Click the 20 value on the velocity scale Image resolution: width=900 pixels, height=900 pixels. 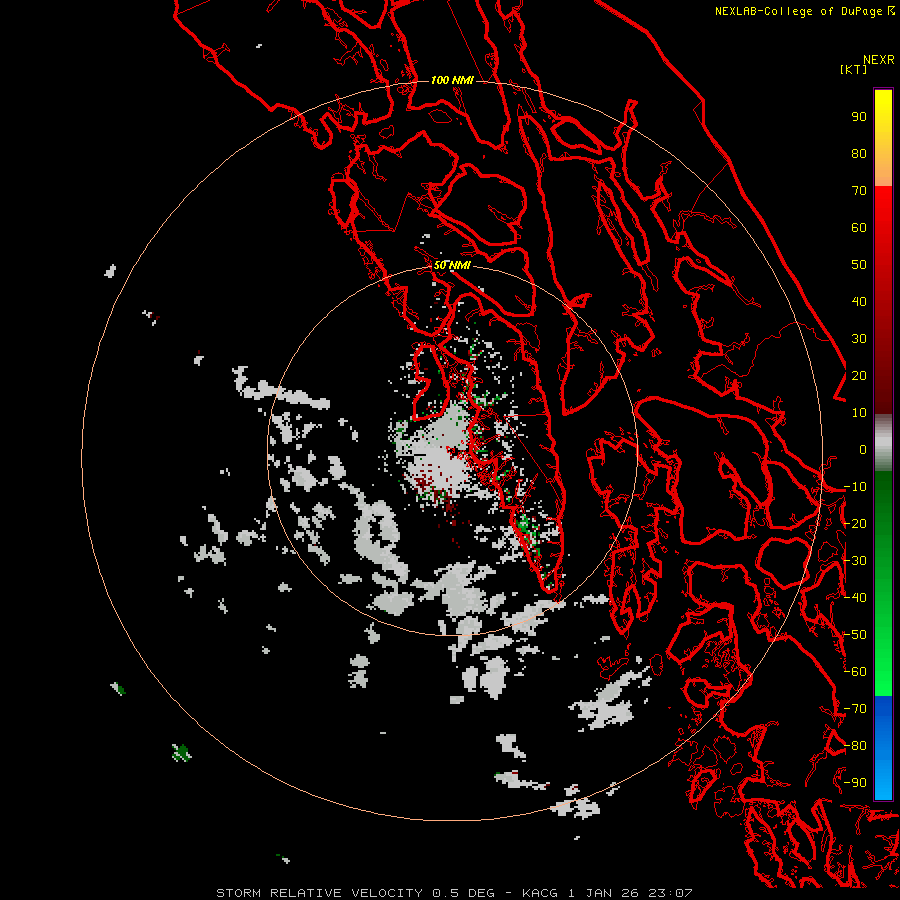[x=859, y=376]
